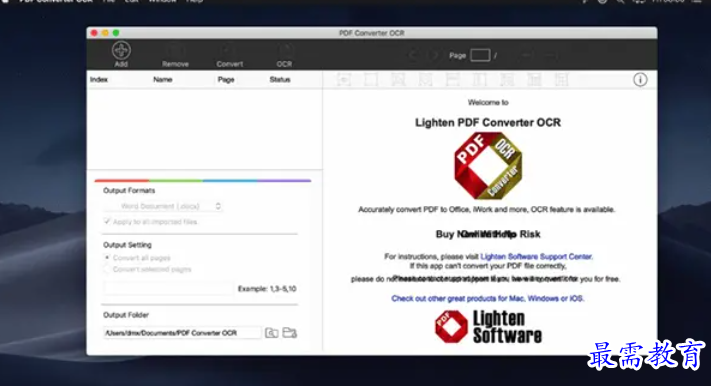Click the Add file icon
Screen dimensions: 711x386
[x=121, y=51]
